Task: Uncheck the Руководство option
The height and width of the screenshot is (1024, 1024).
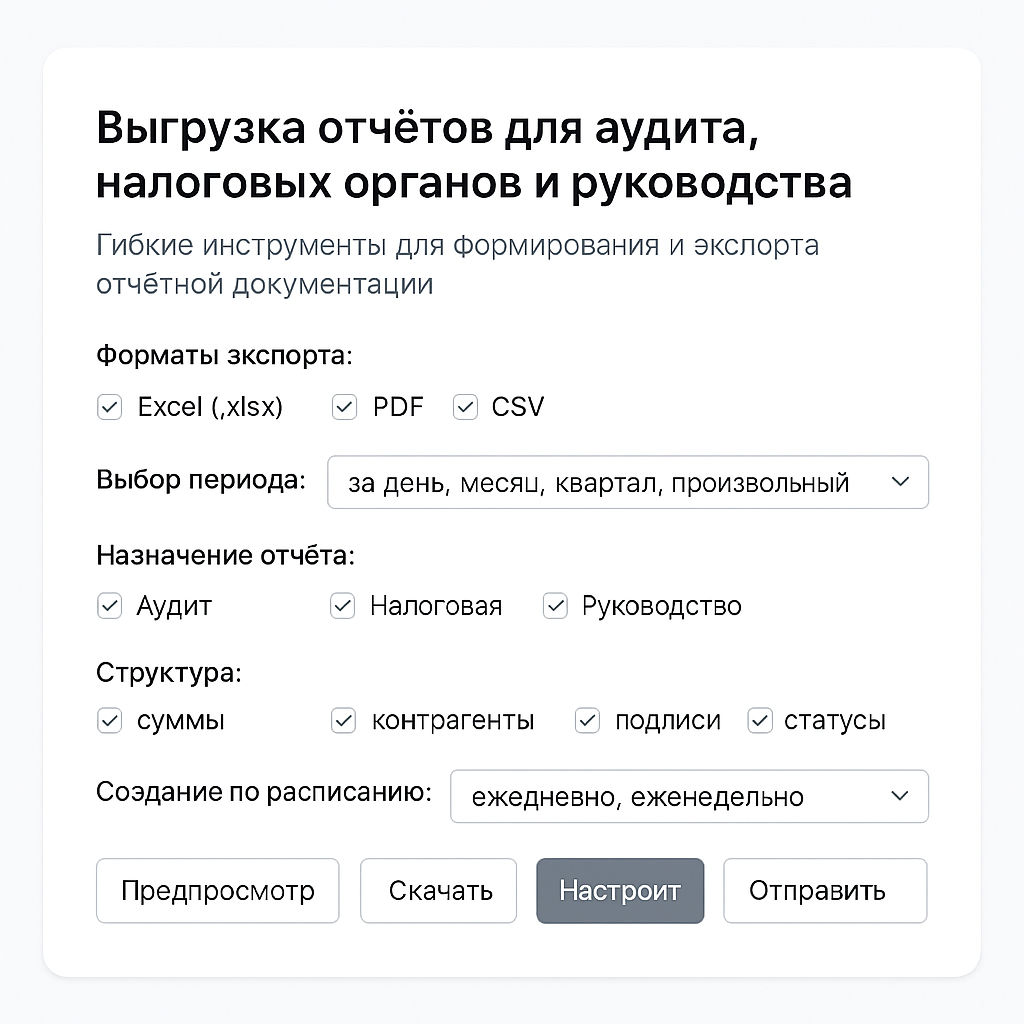Action: point(555,606)
